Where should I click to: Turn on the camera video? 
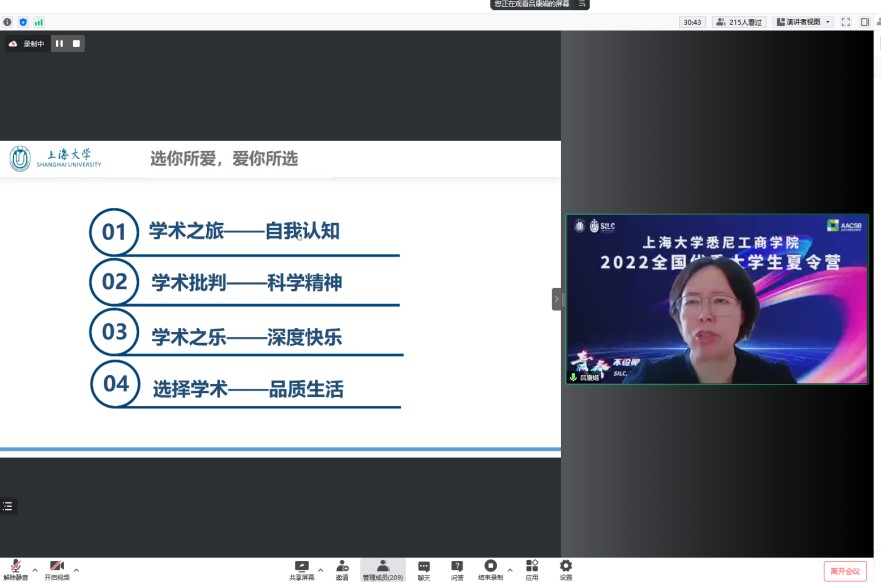click(x=57, y=567)
